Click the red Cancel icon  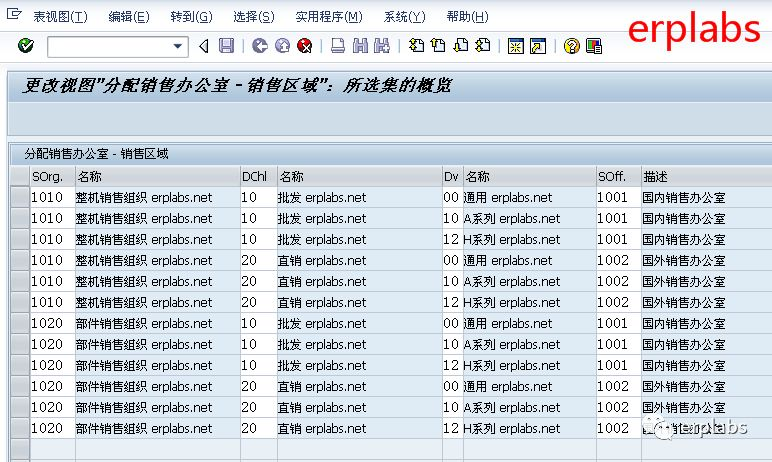pyautogui.click(x=305, y=46)
